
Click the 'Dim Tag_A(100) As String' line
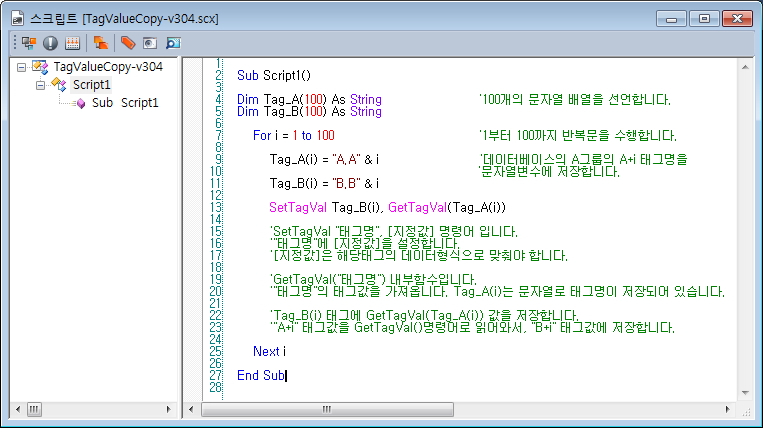click(309, 99)
